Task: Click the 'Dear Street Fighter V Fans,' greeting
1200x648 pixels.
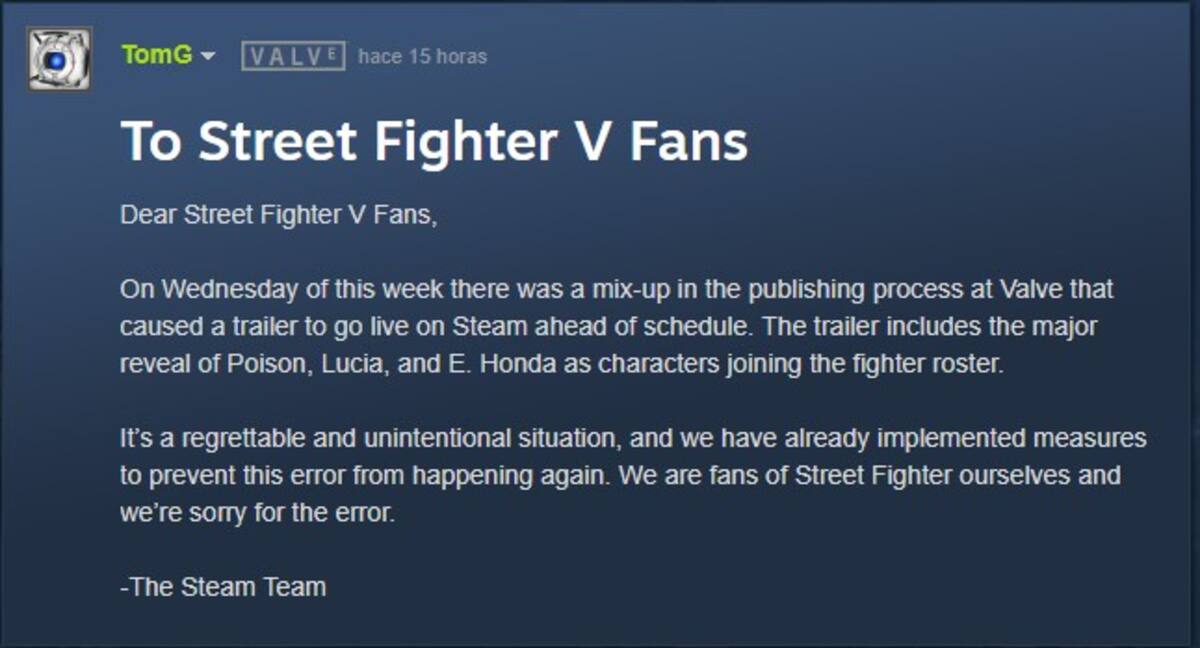Action: 279,216
